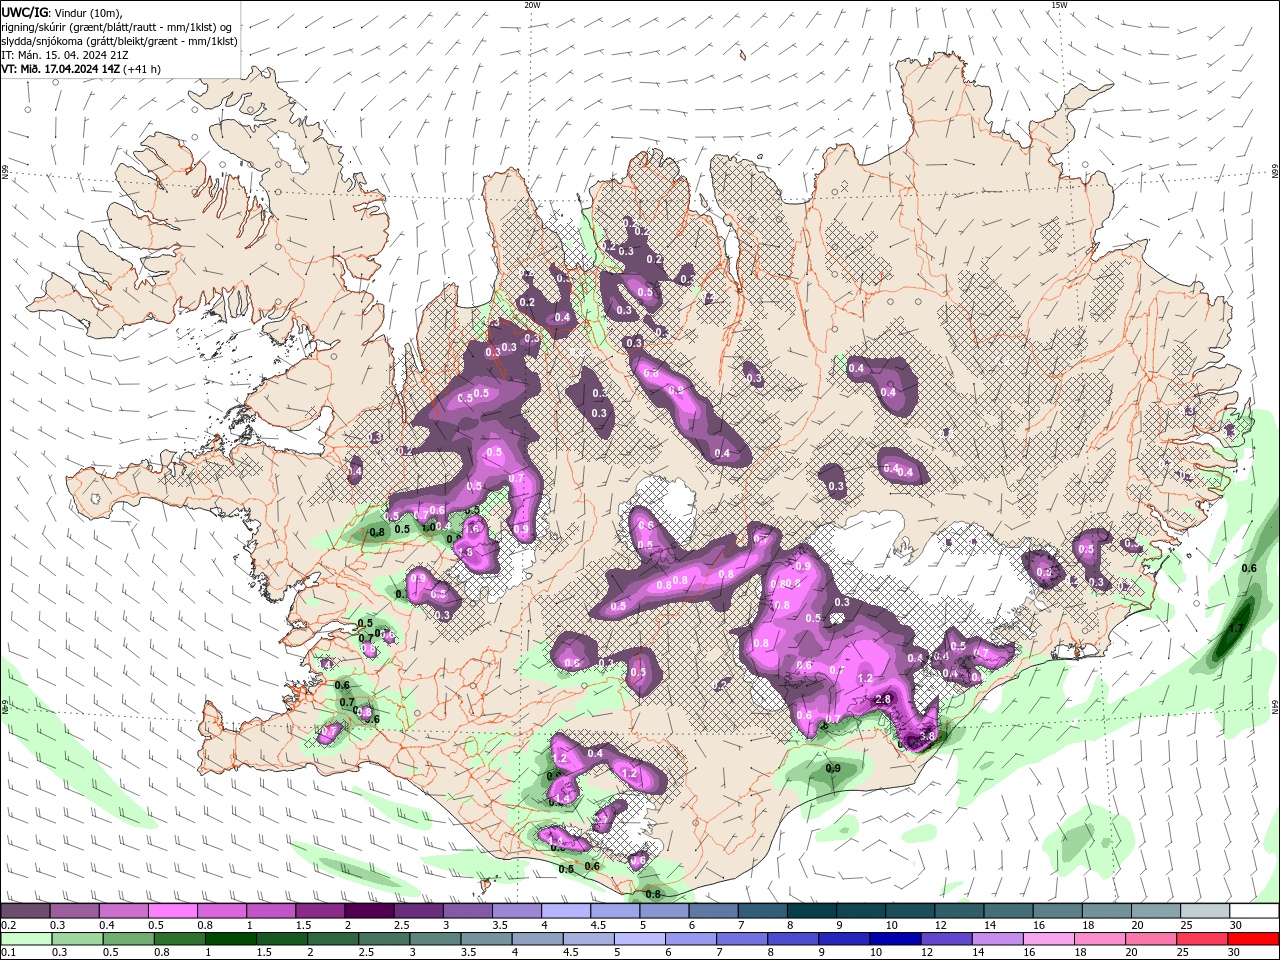The width and height of the screenshot is (1280, 960).
Task: Select the white 30 swatch ending the upper legend
Action: 1253,911
